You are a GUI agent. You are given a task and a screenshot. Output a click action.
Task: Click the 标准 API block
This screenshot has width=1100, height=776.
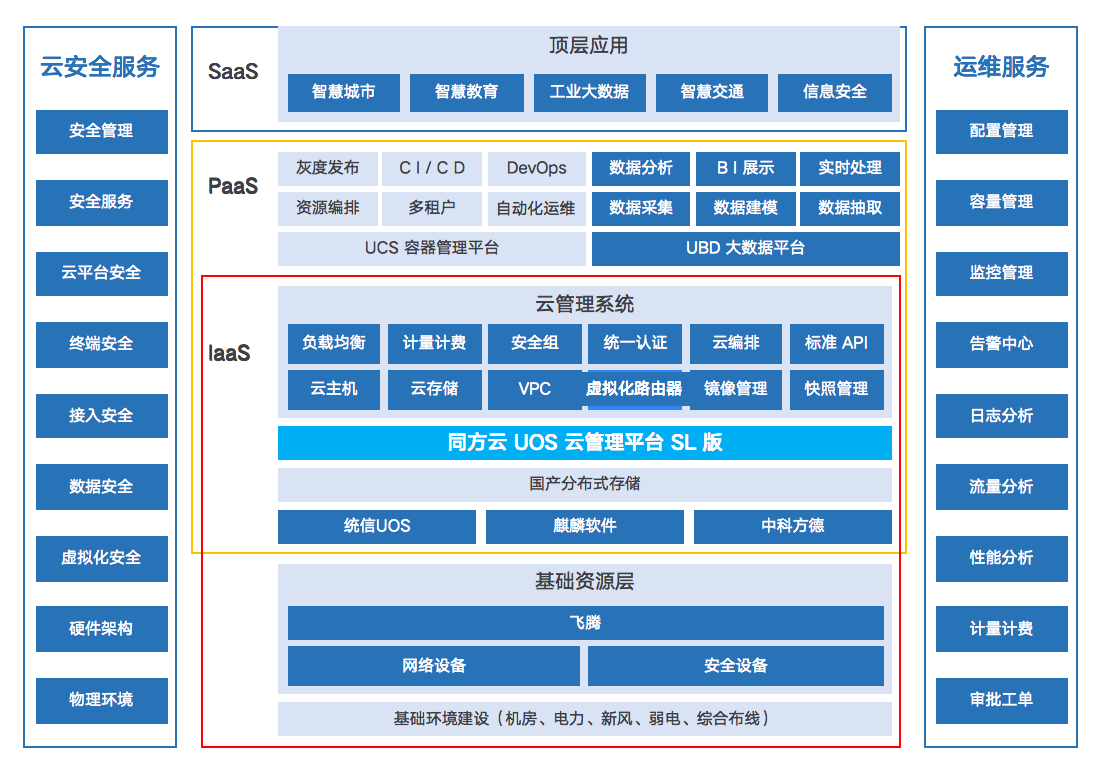[836, 343]
